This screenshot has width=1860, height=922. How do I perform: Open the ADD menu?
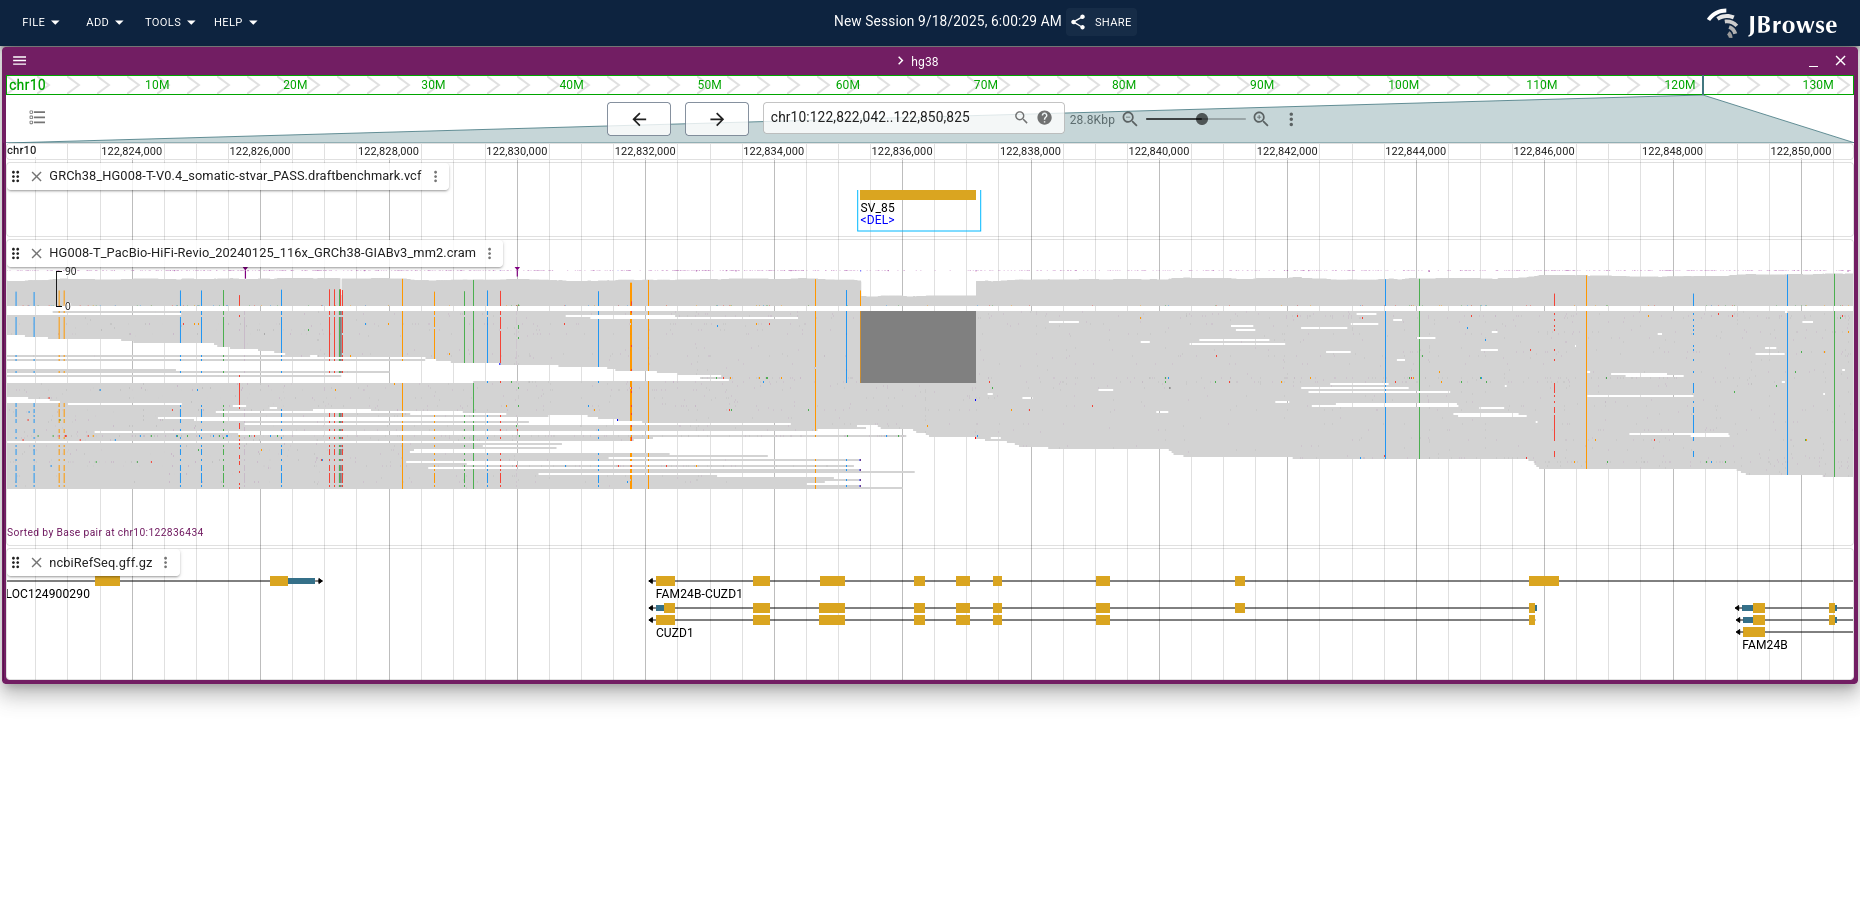pyautogui.click(x=104, y=22)
